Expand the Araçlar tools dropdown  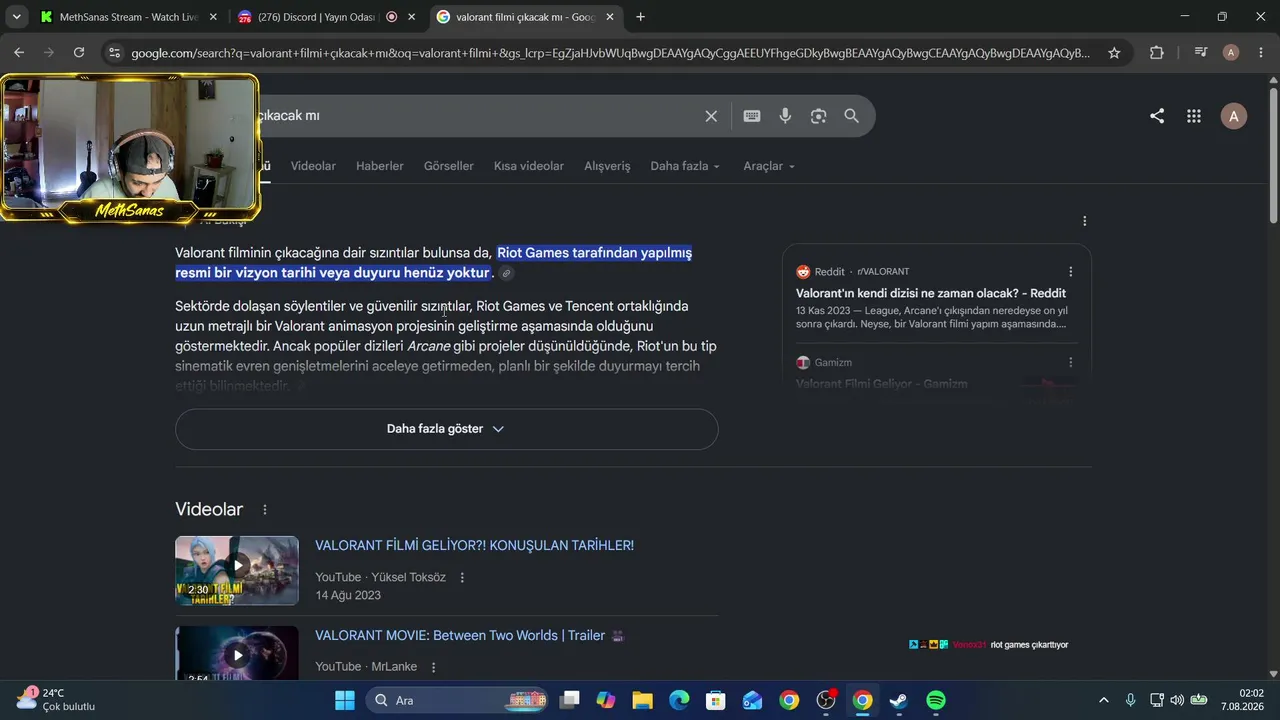point(769,166)
